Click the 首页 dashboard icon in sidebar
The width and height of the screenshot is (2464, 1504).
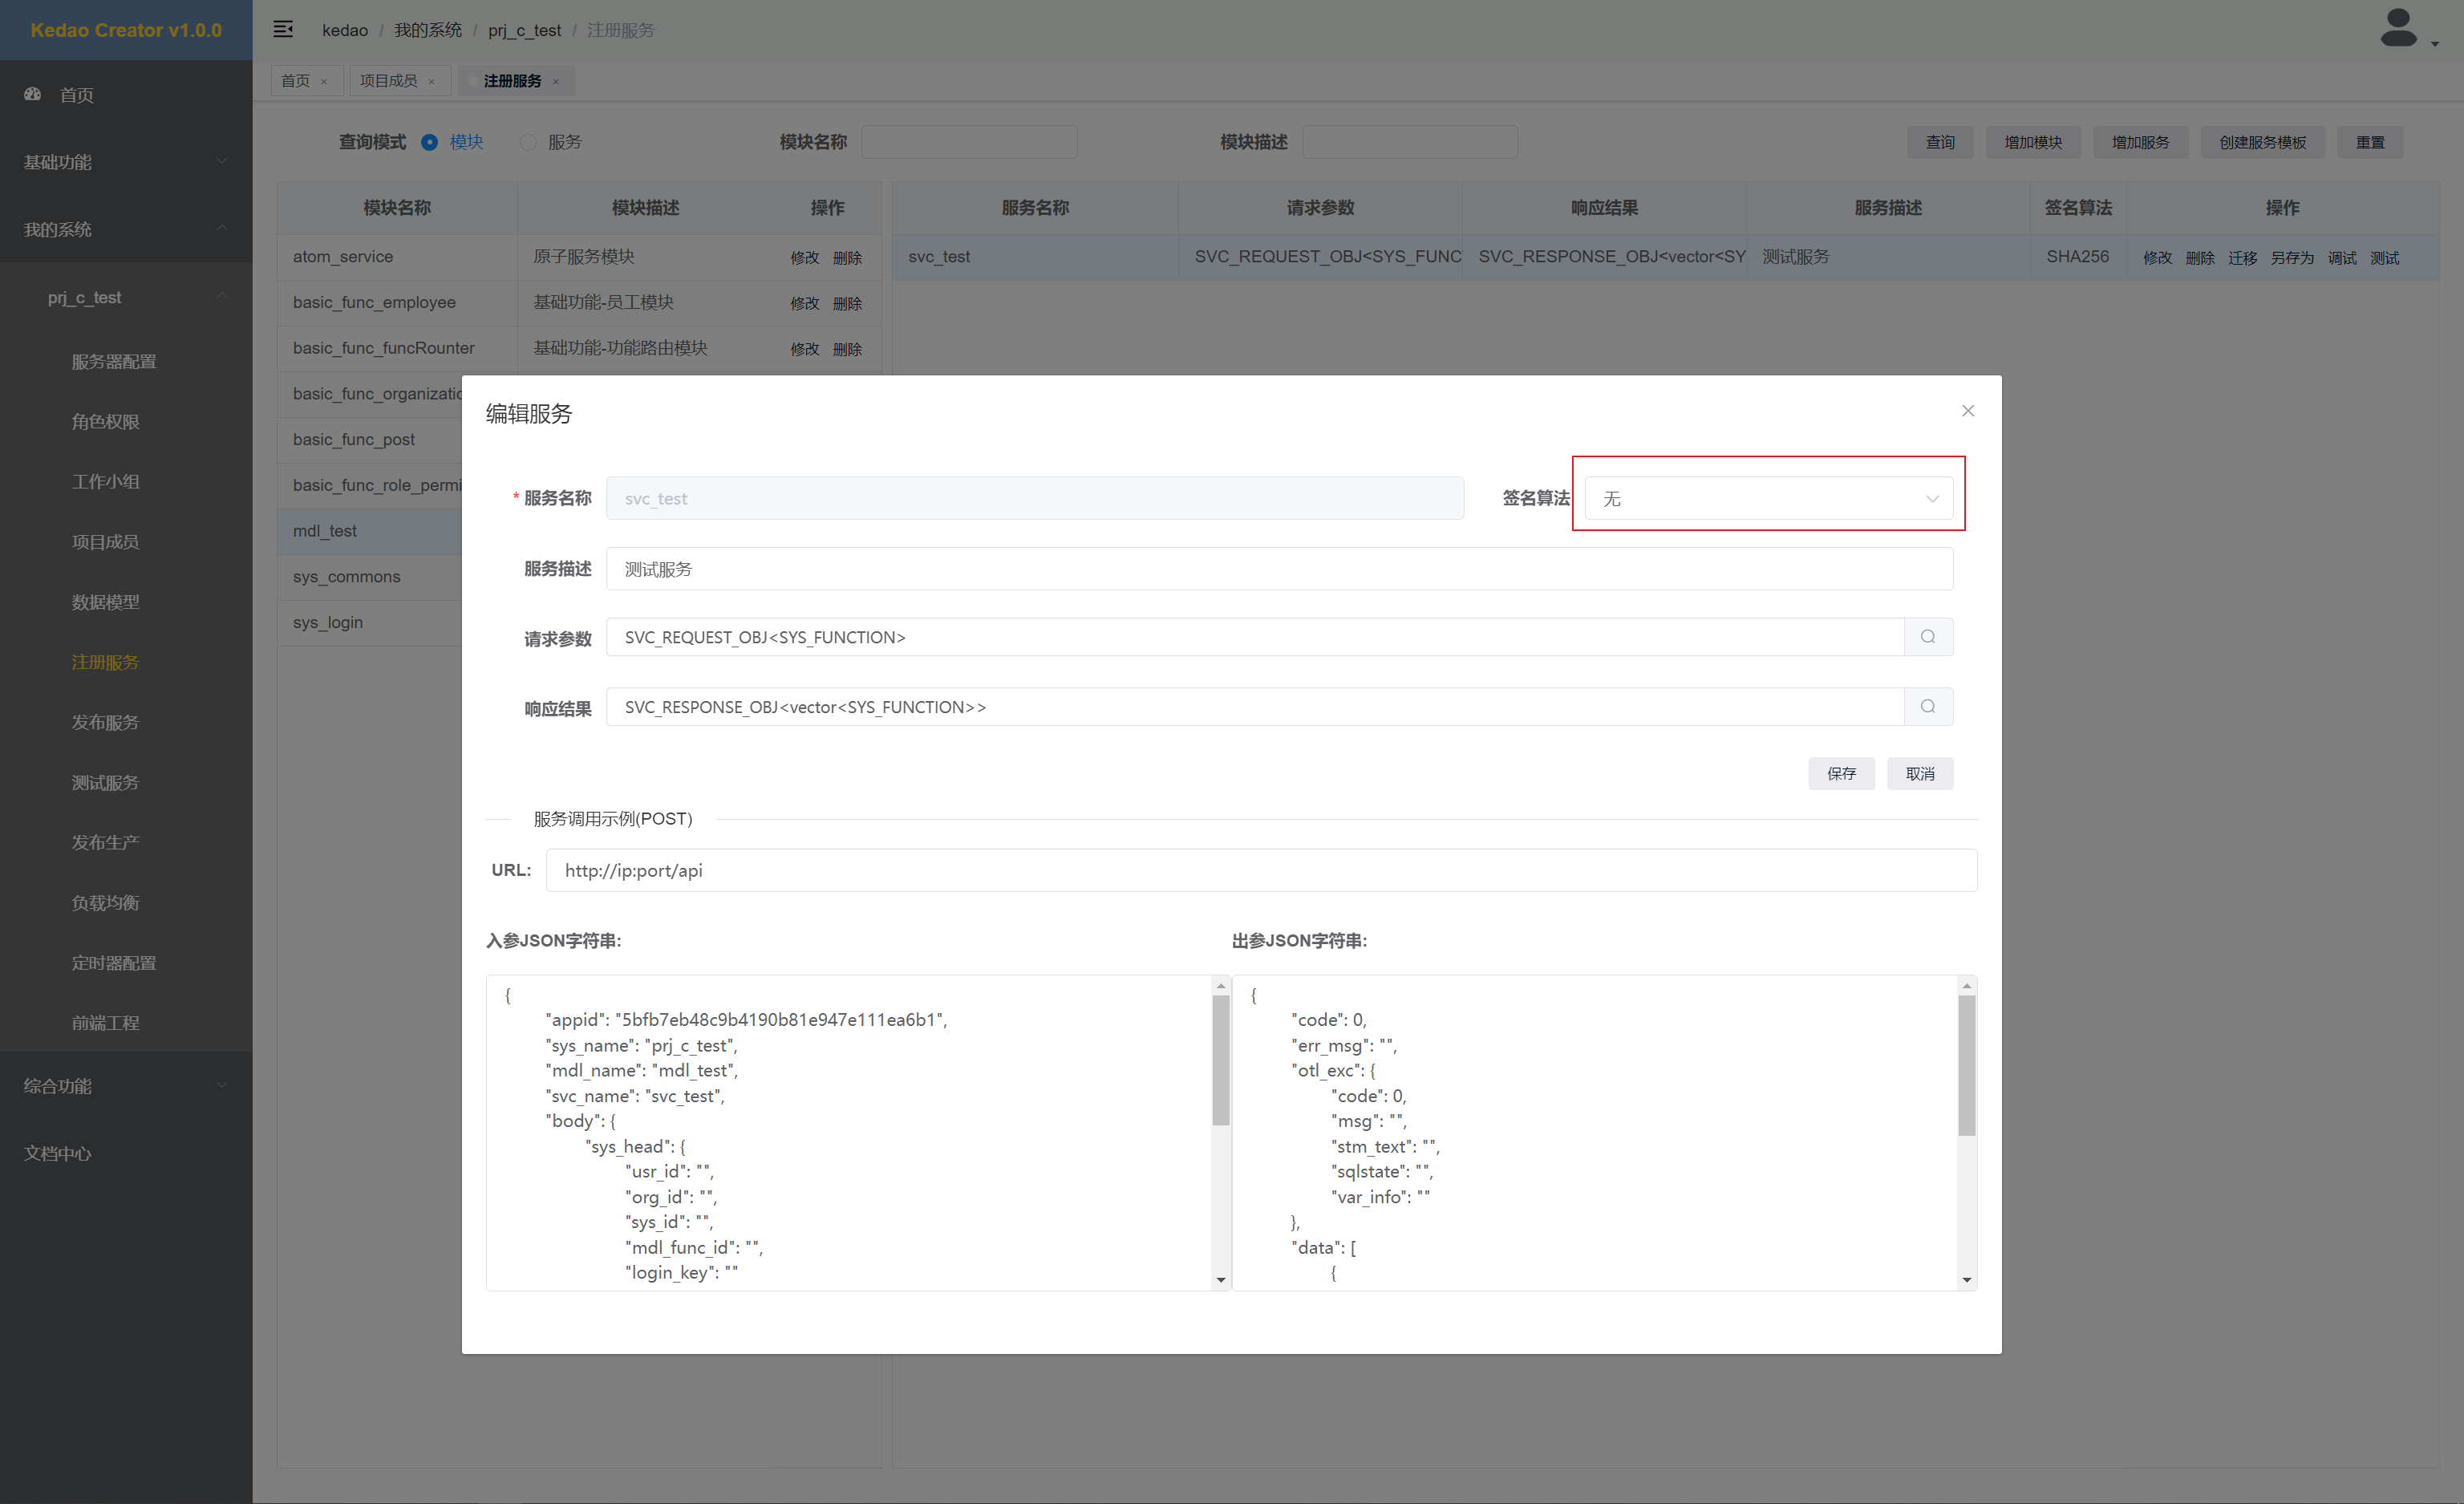pos(33,94)
